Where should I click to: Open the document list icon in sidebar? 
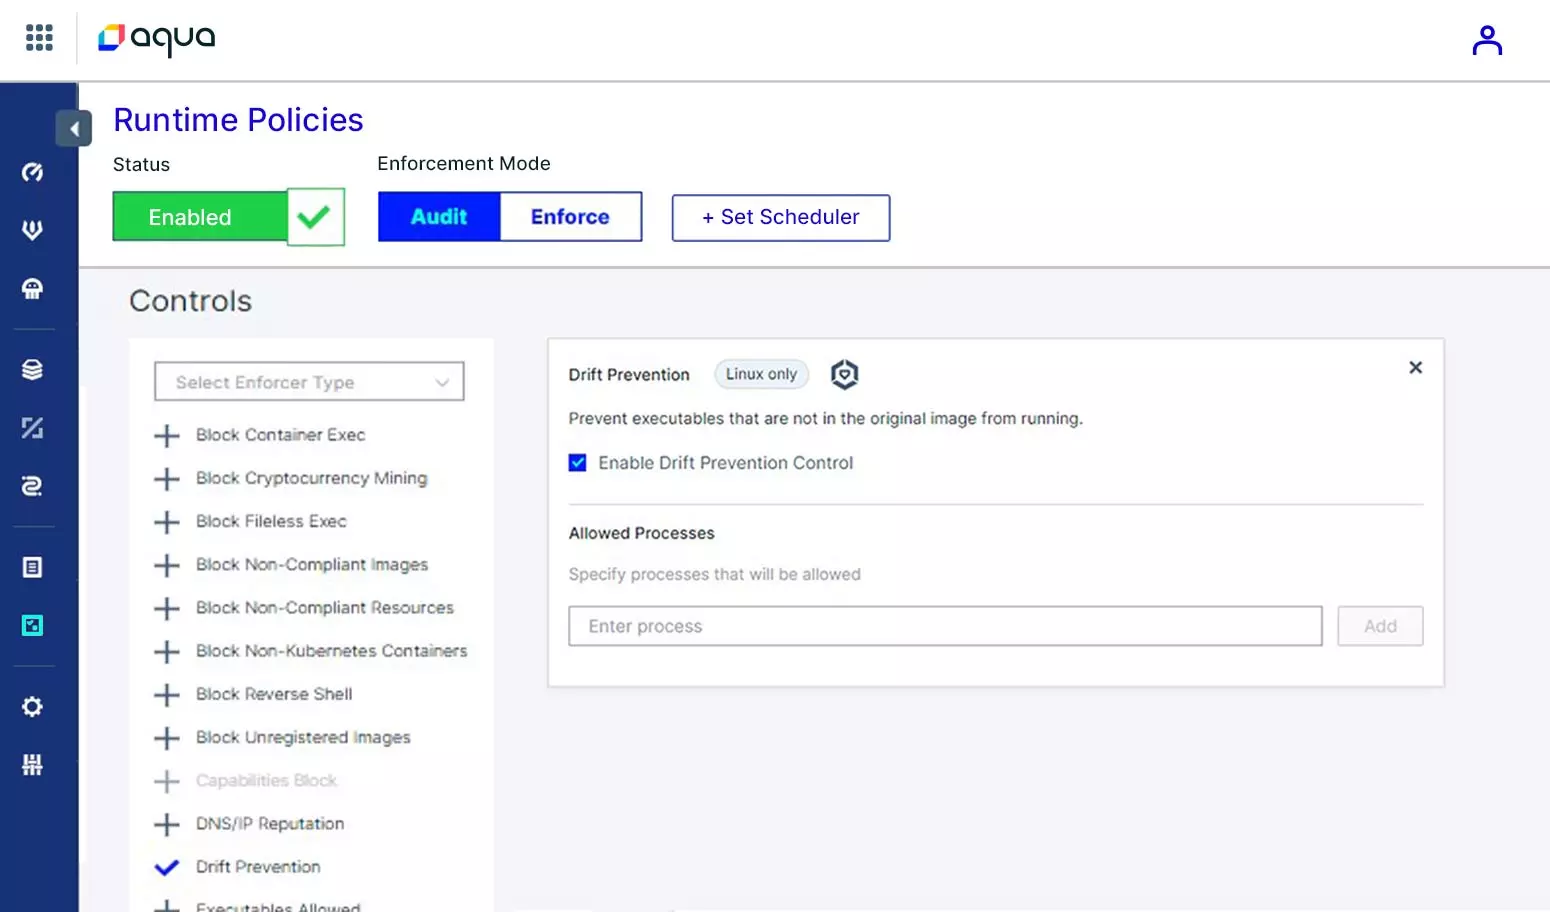32,567
